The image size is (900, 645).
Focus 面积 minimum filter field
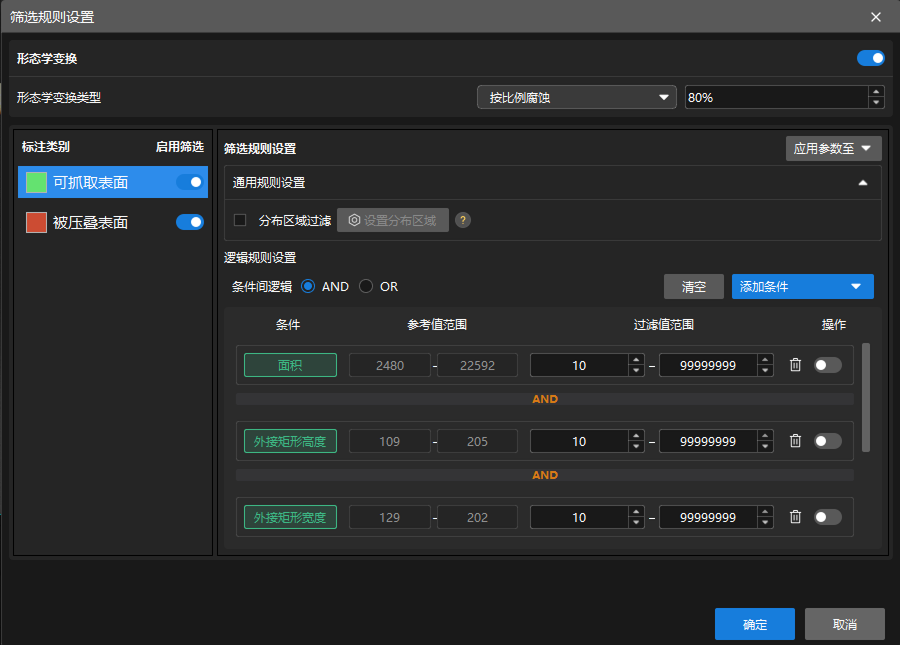pyautogui.click(x=579, y=365)
